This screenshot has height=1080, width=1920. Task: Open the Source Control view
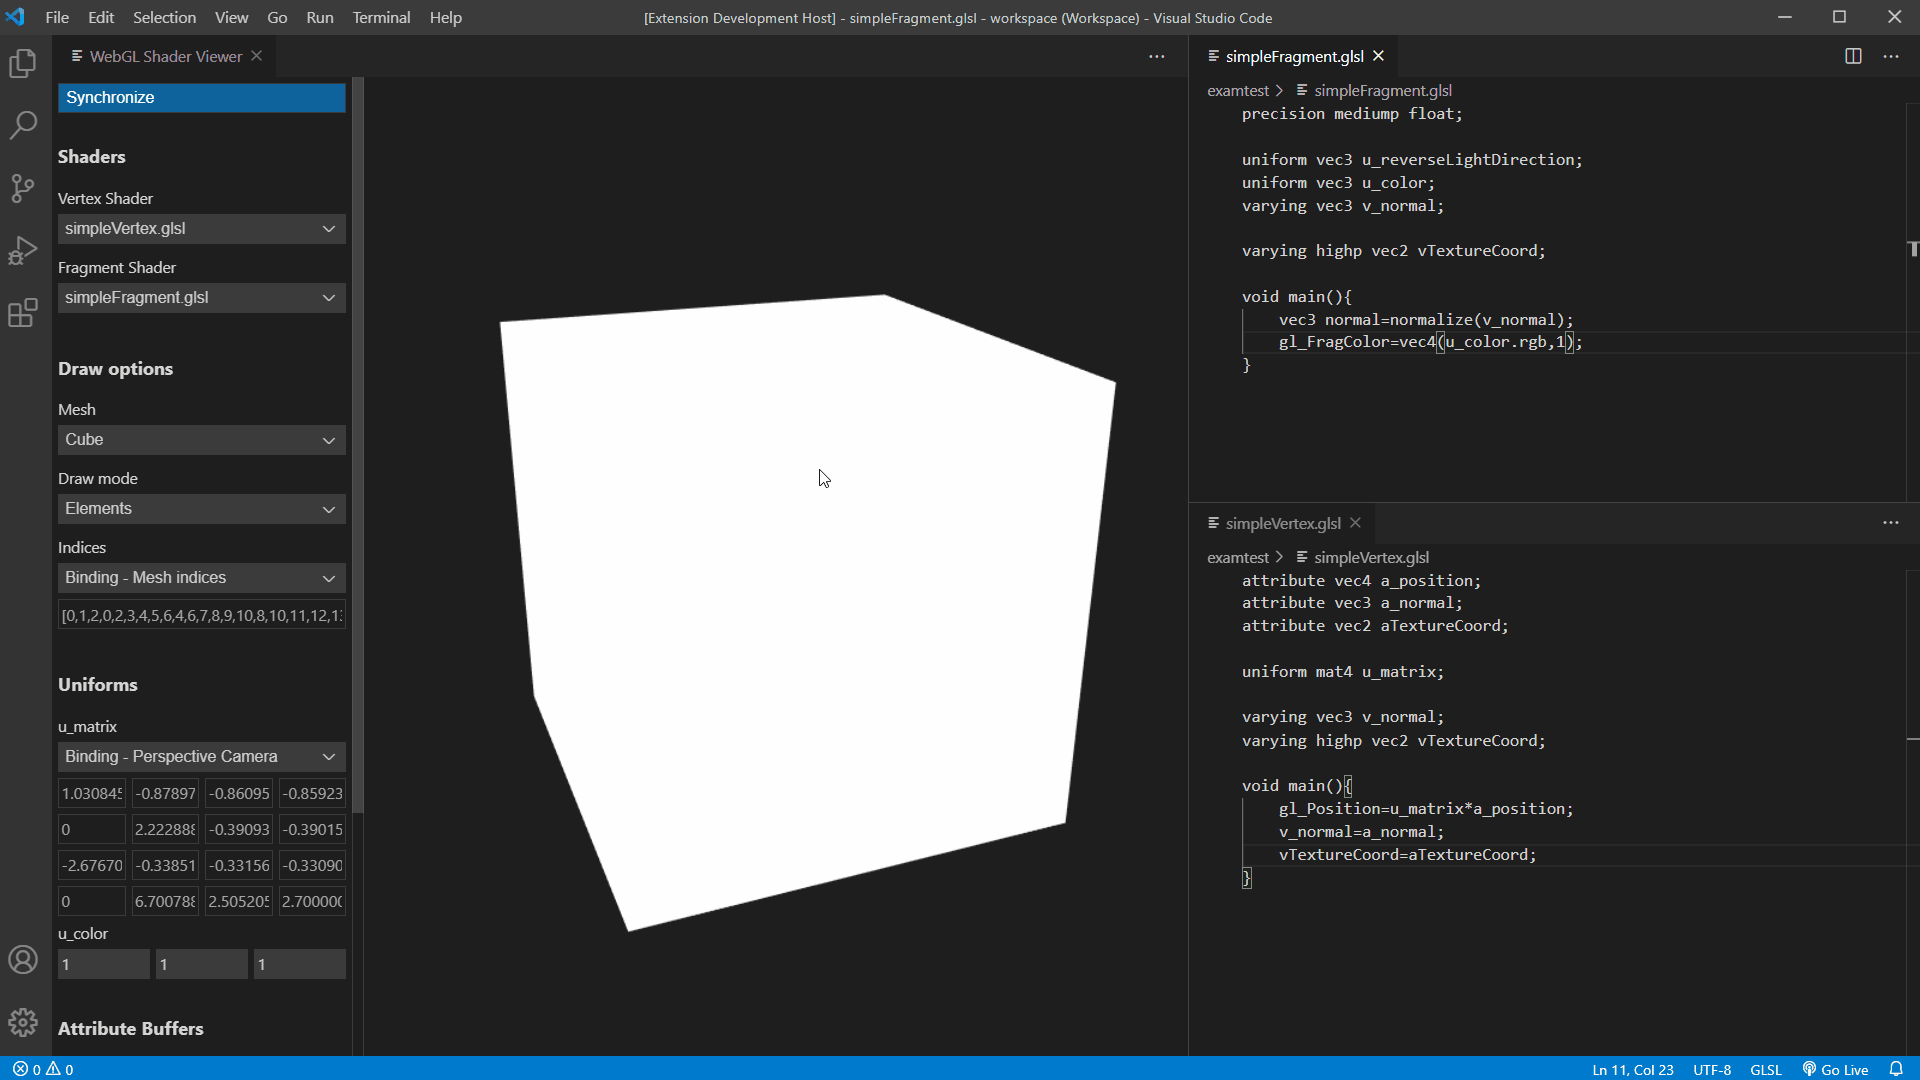tap(23, 188)
